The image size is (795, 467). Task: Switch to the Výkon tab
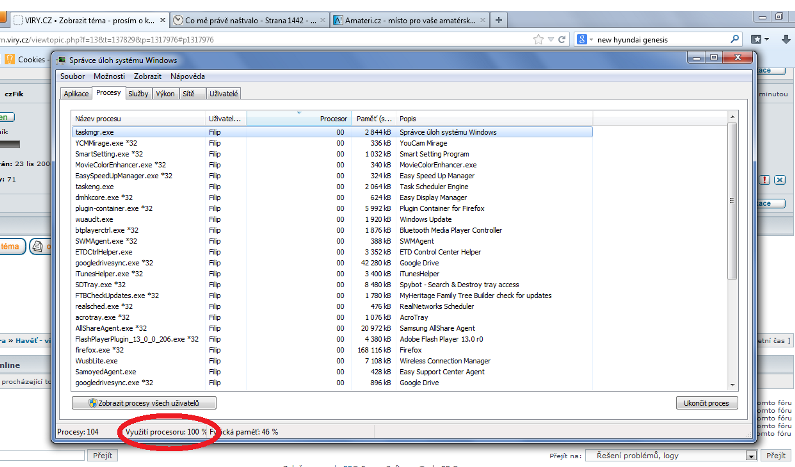[x=165, y=93]
